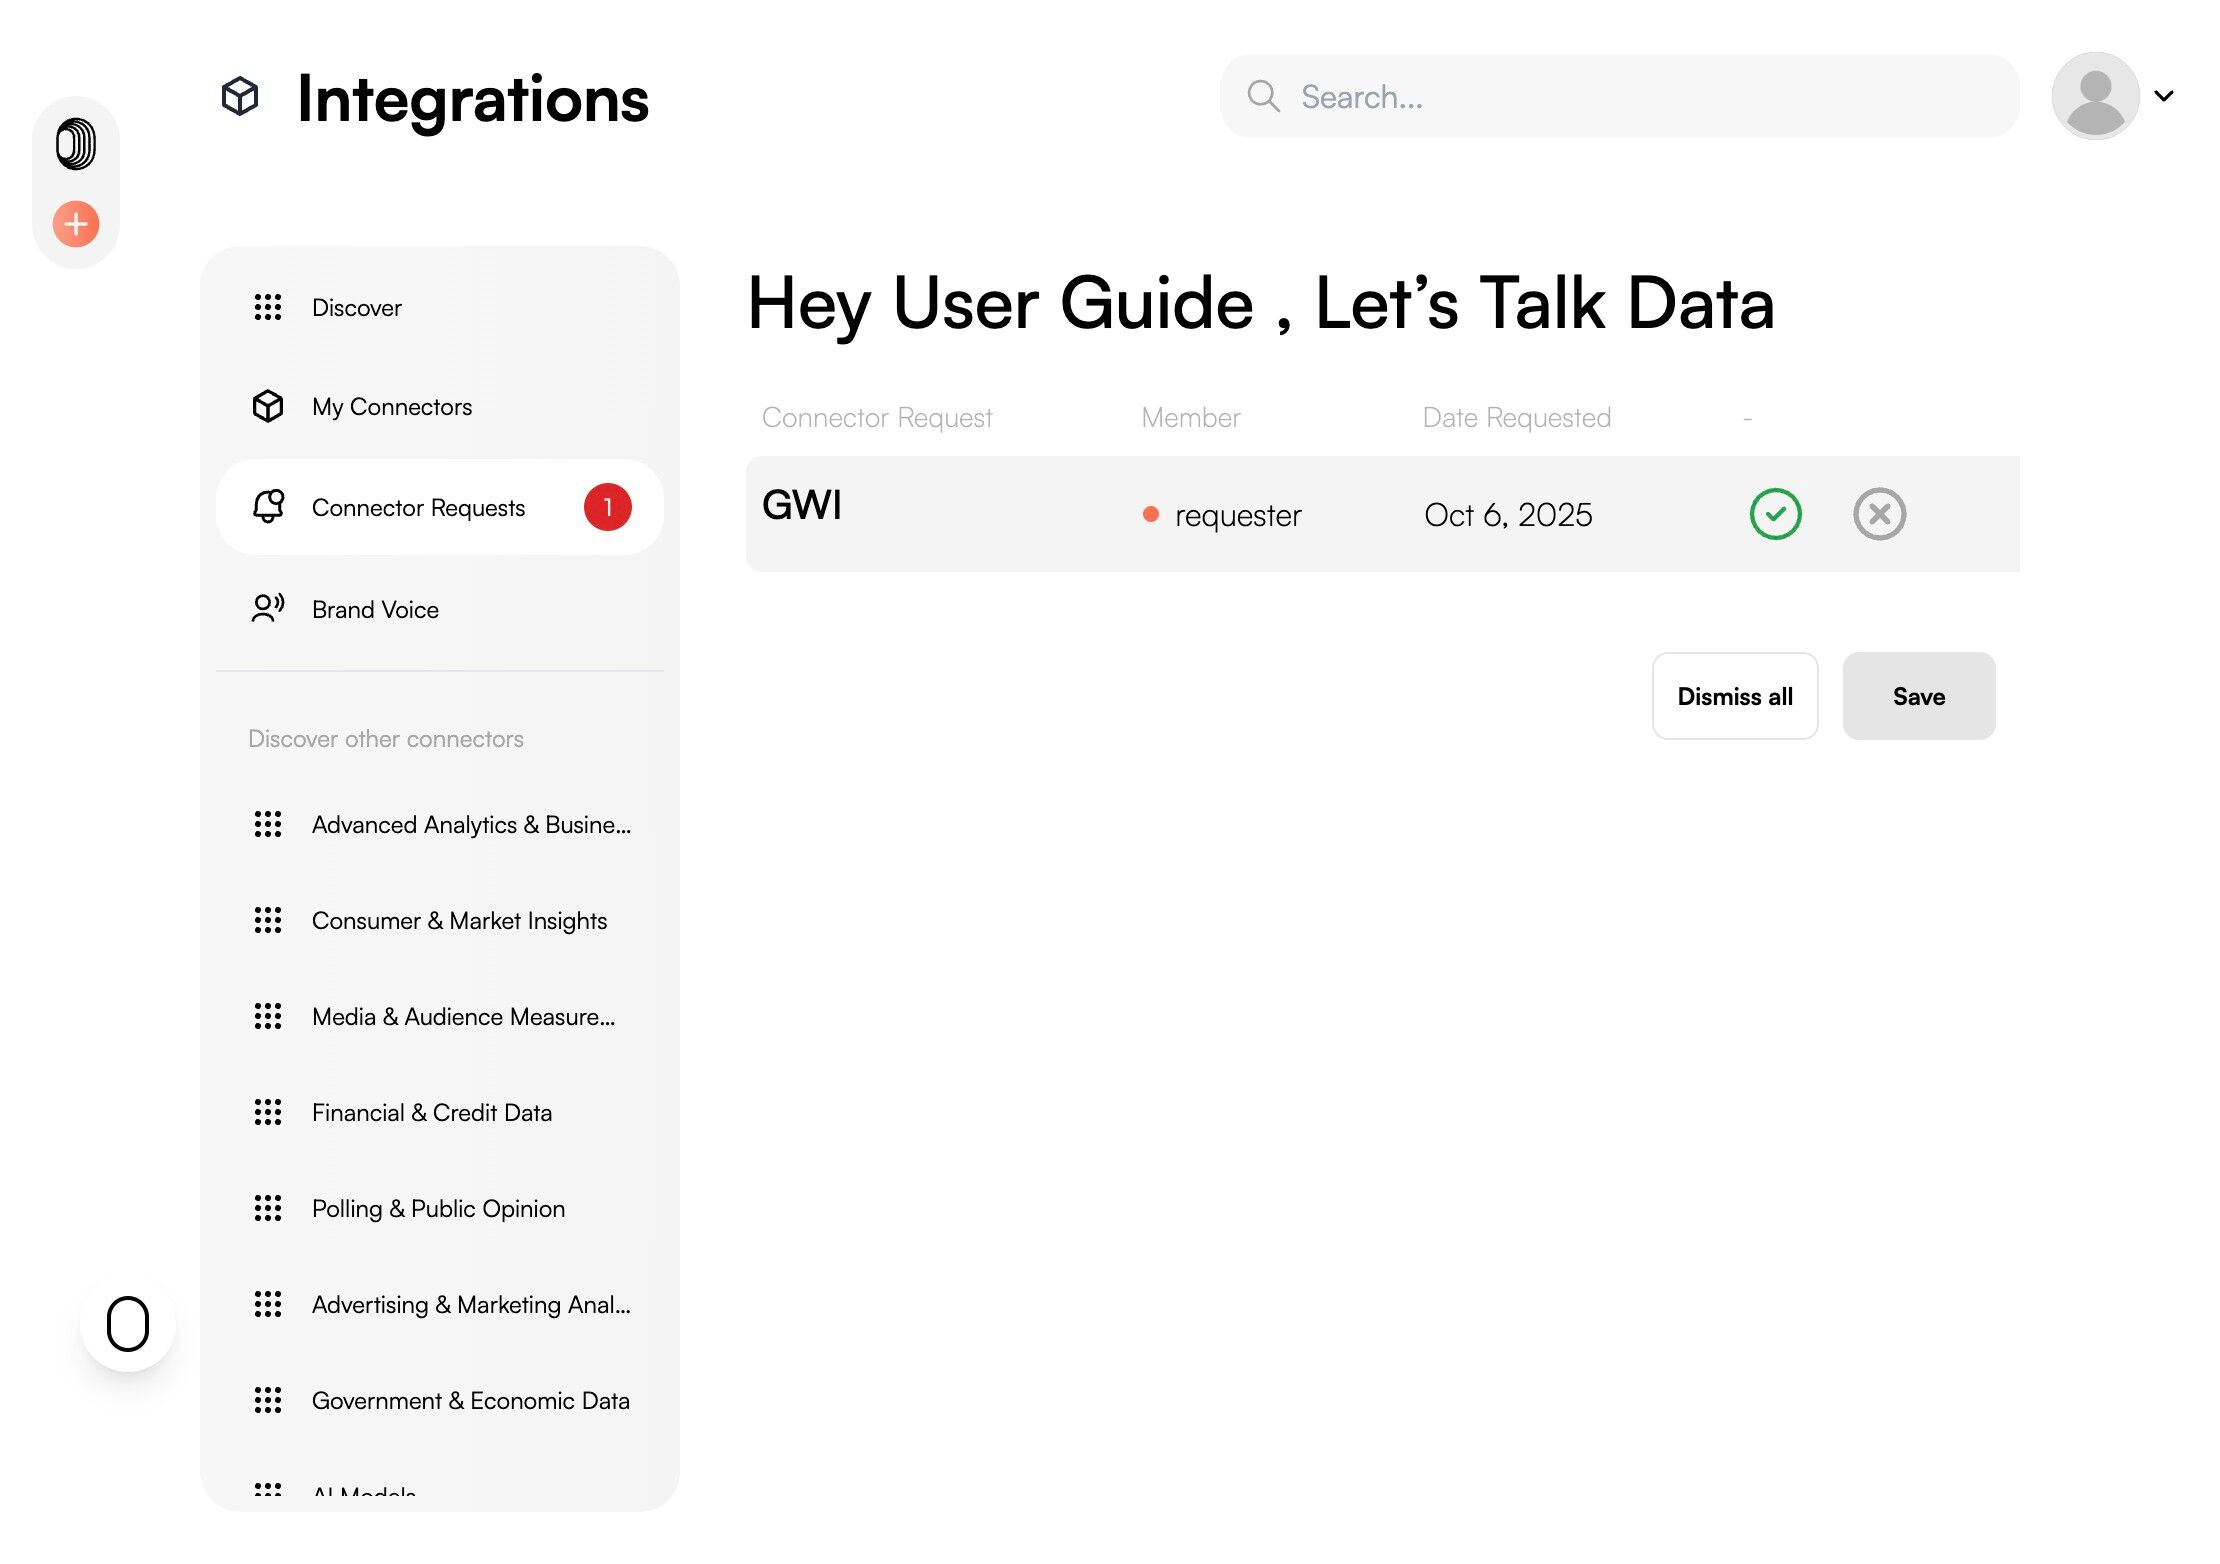The image size is (2220, 1564).
Task: Click the search magnifier icon
Action: [x=1263, y=96]
